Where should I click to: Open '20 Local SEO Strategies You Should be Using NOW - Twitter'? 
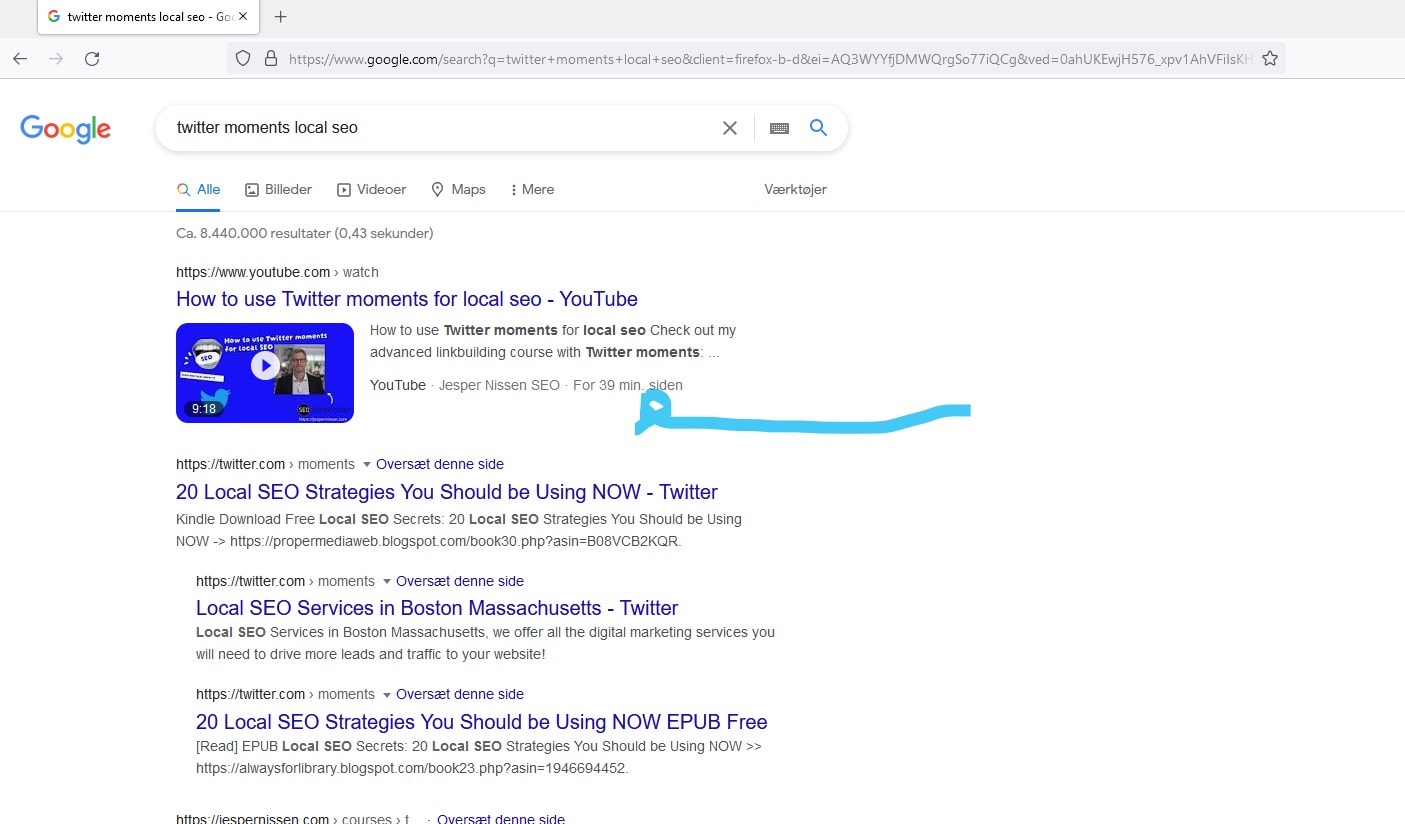(447, 492)
